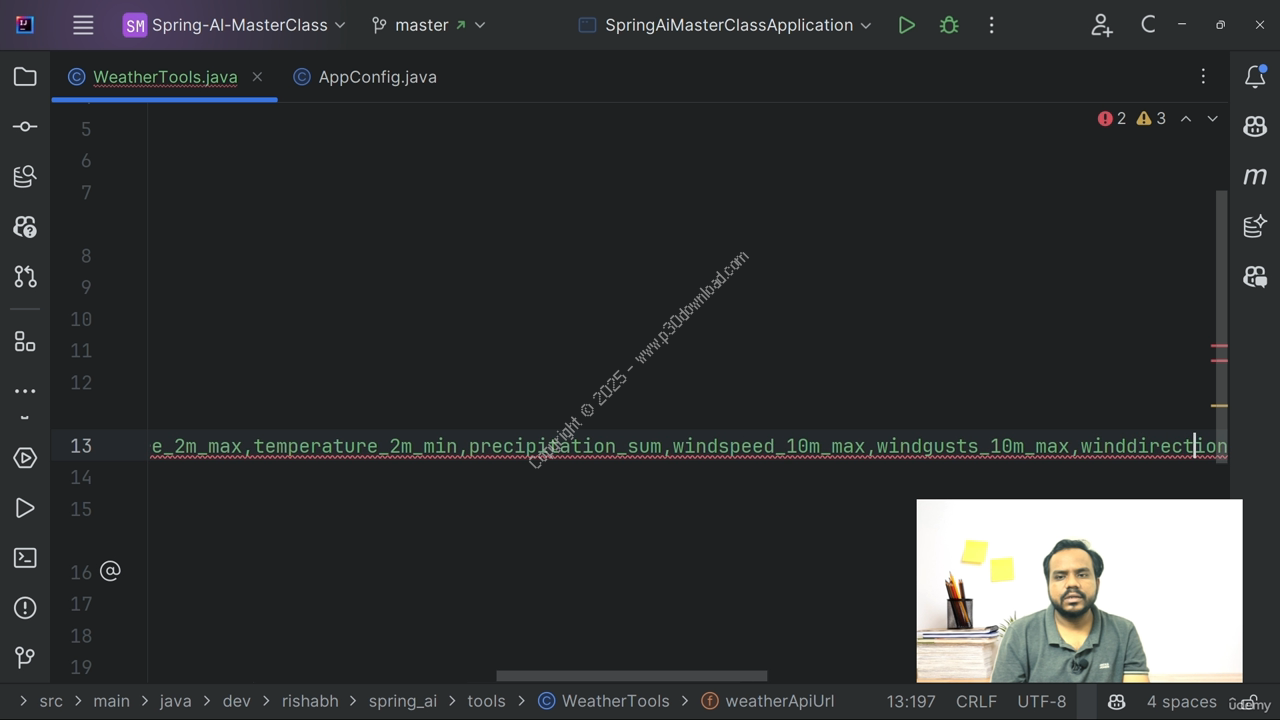Open the hamburger main menu
This screenshot has width=1280, height=720.
83,25
